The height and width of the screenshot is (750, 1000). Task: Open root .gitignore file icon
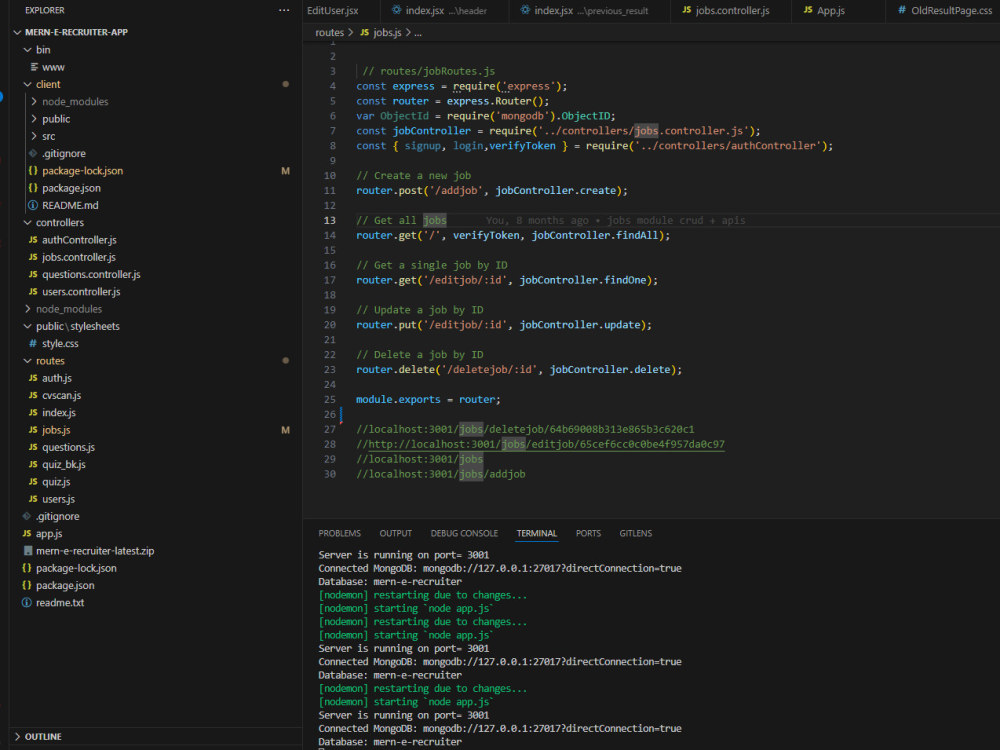click(x=27, y=516)
